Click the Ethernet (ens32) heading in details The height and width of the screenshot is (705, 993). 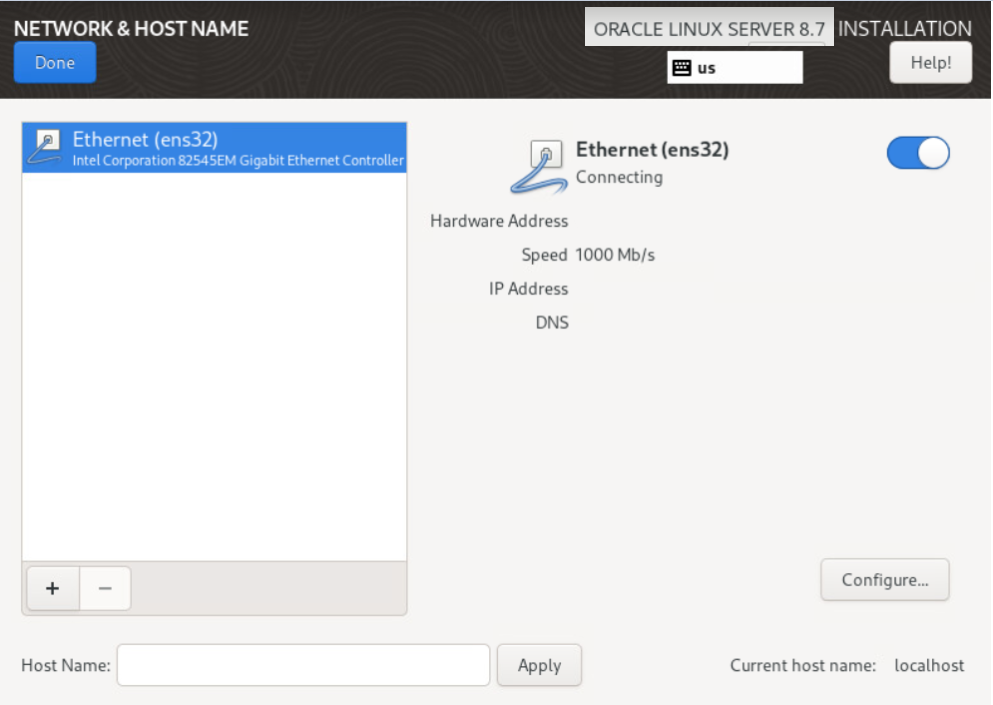point(652,150)
